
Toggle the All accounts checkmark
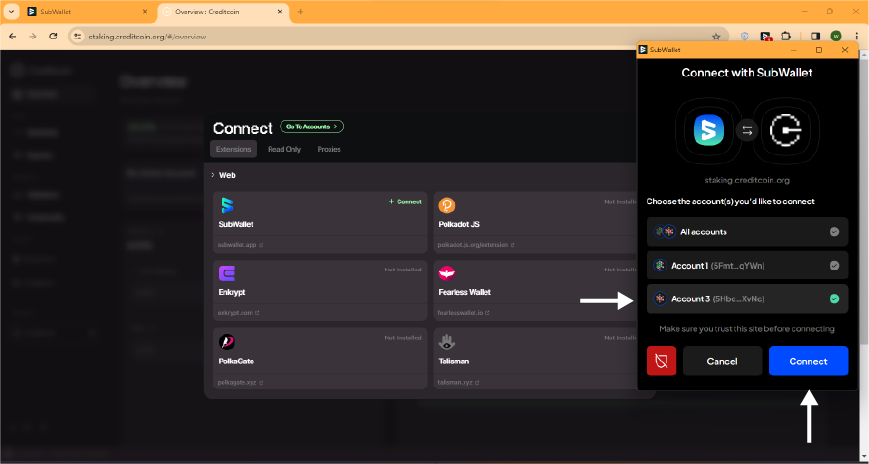(x=834, y=232)
